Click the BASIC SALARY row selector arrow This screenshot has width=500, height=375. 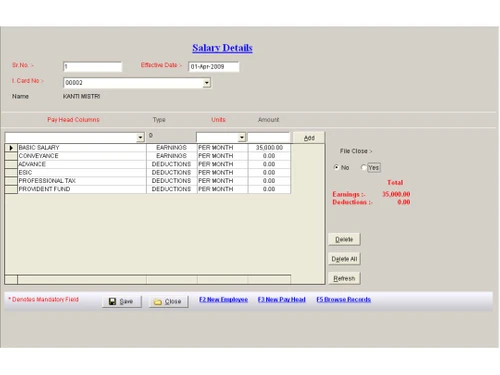[x=11, y=148]
